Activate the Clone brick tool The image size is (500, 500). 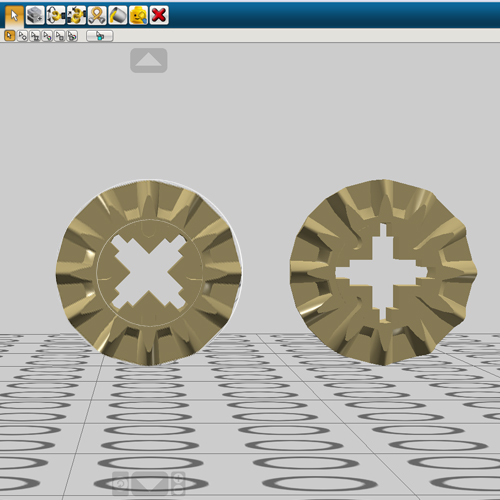click(35, 15)
